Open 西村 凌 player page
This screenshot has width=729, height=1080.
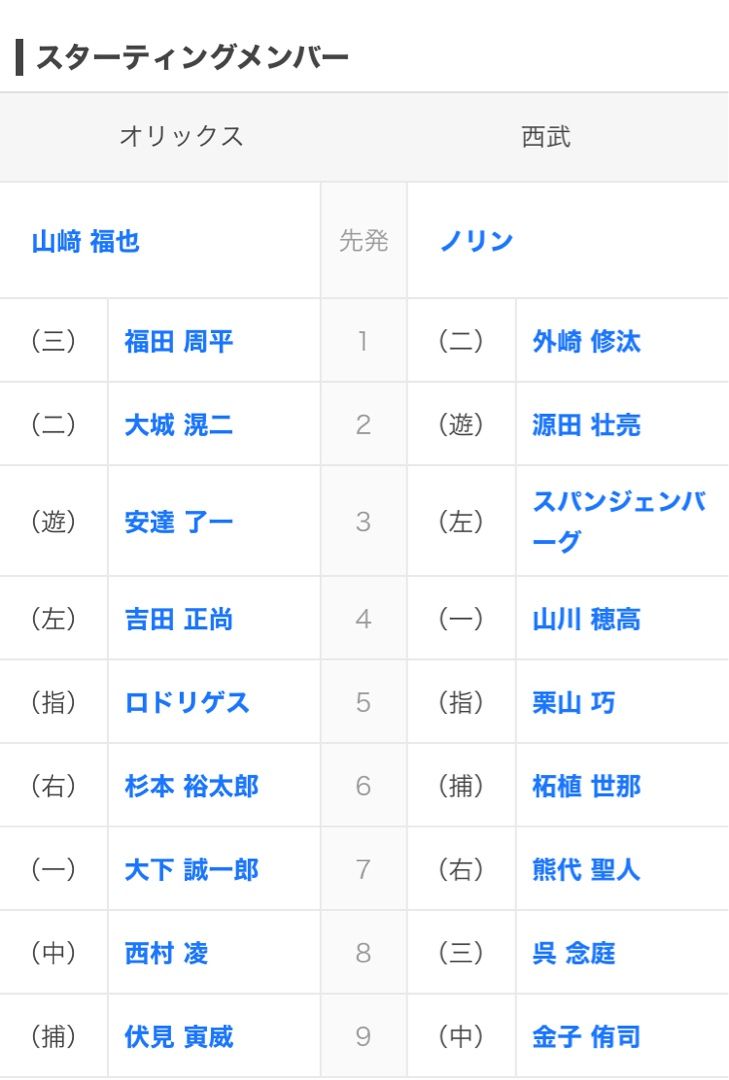point(166,953)
